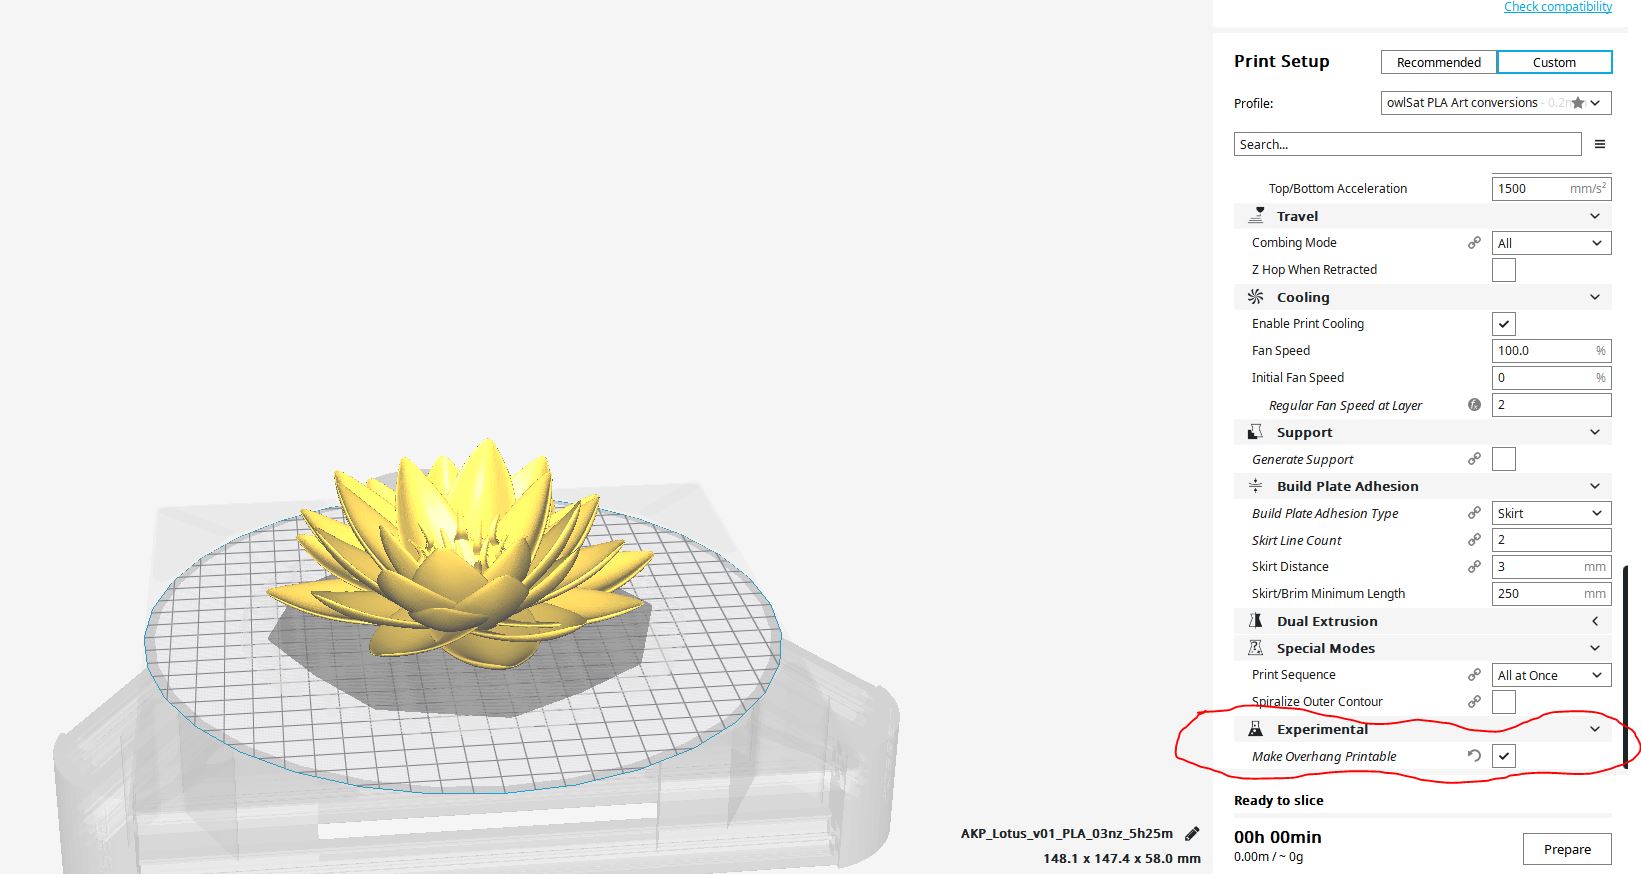
Task: Click the Skirt/Brim Minimum Length field
Action: [1552, 594]
